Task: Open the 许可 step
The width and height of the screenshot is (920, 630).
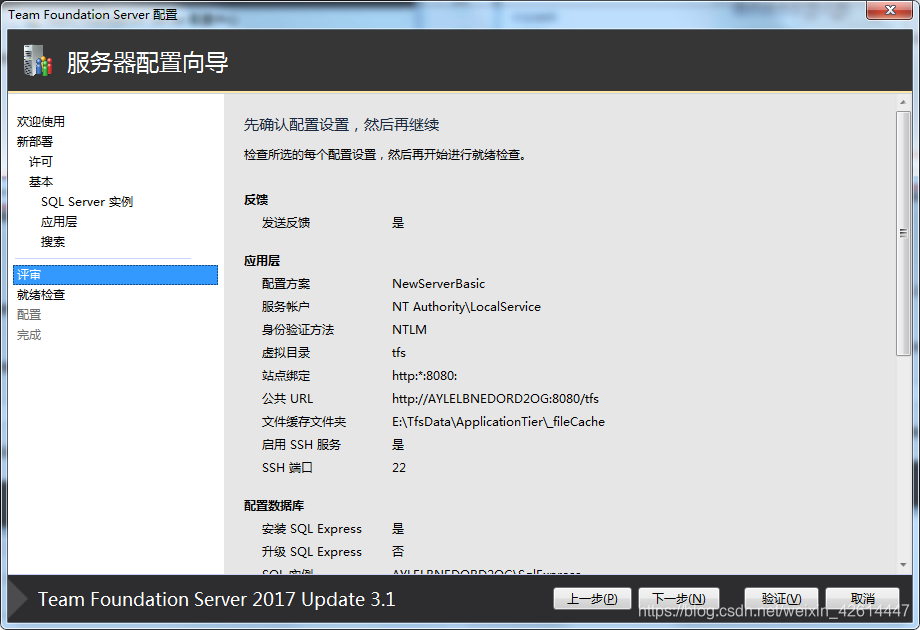Action: (41, 161)
